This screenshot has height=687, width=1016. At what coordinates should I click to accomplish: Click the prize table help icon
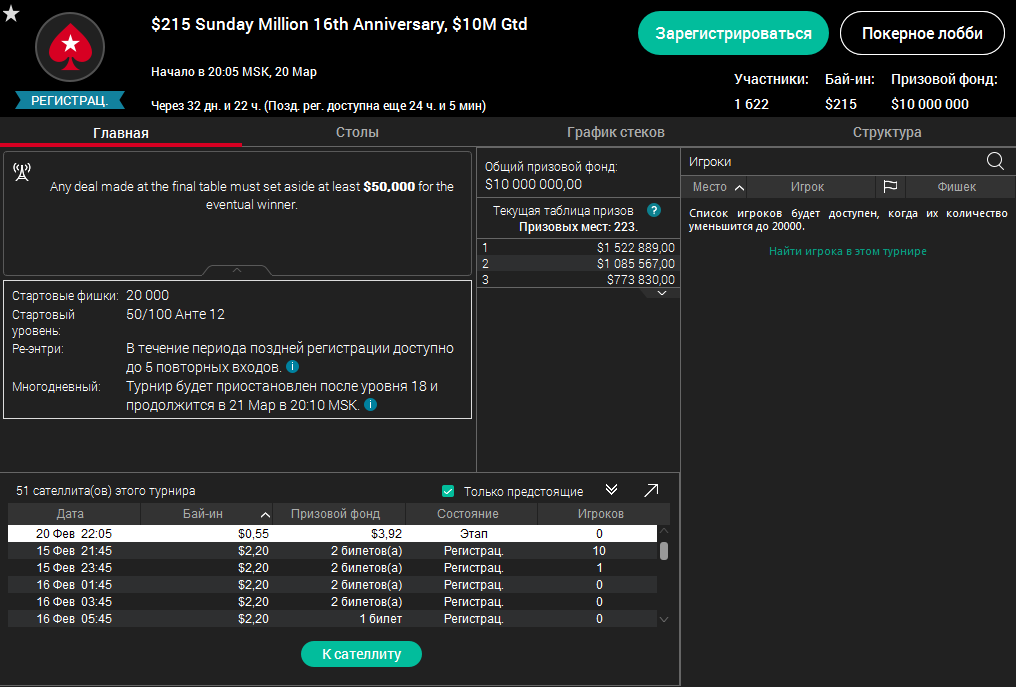point(654,210)
